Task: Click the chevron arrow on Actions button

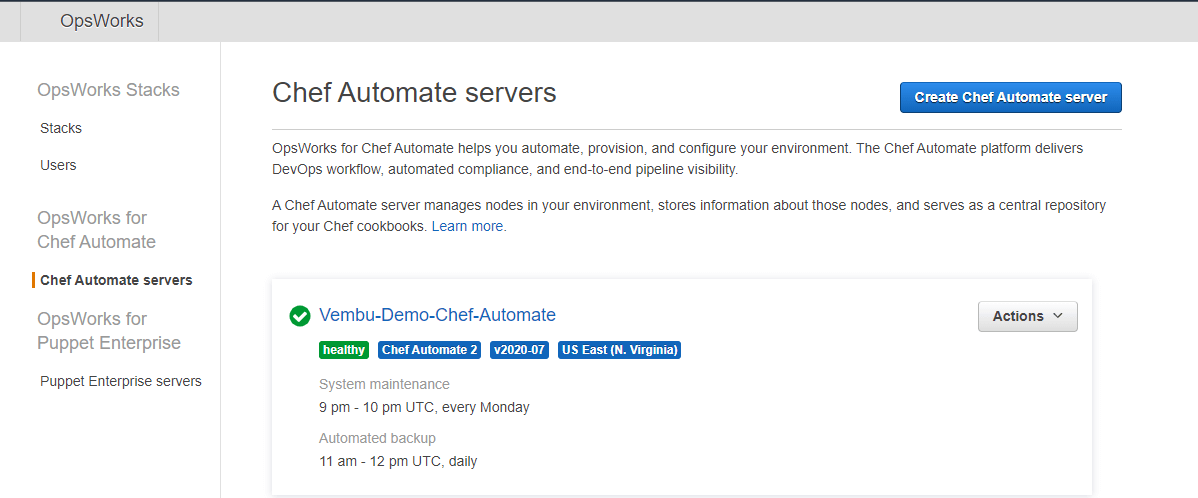Action: tap(1057, 316)
